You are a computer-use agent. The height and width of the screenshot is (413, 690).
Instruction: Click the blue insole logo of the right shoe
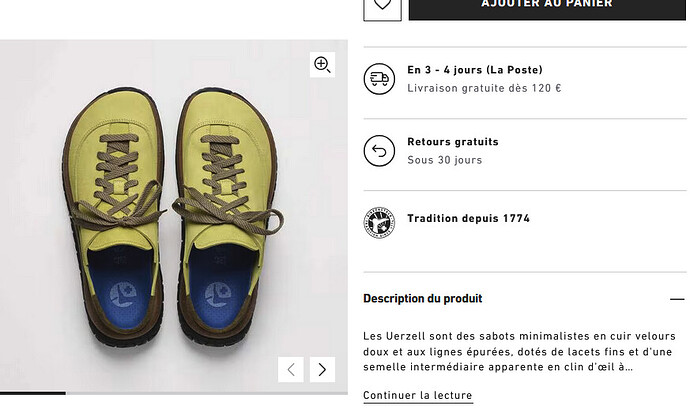point(218,295)
